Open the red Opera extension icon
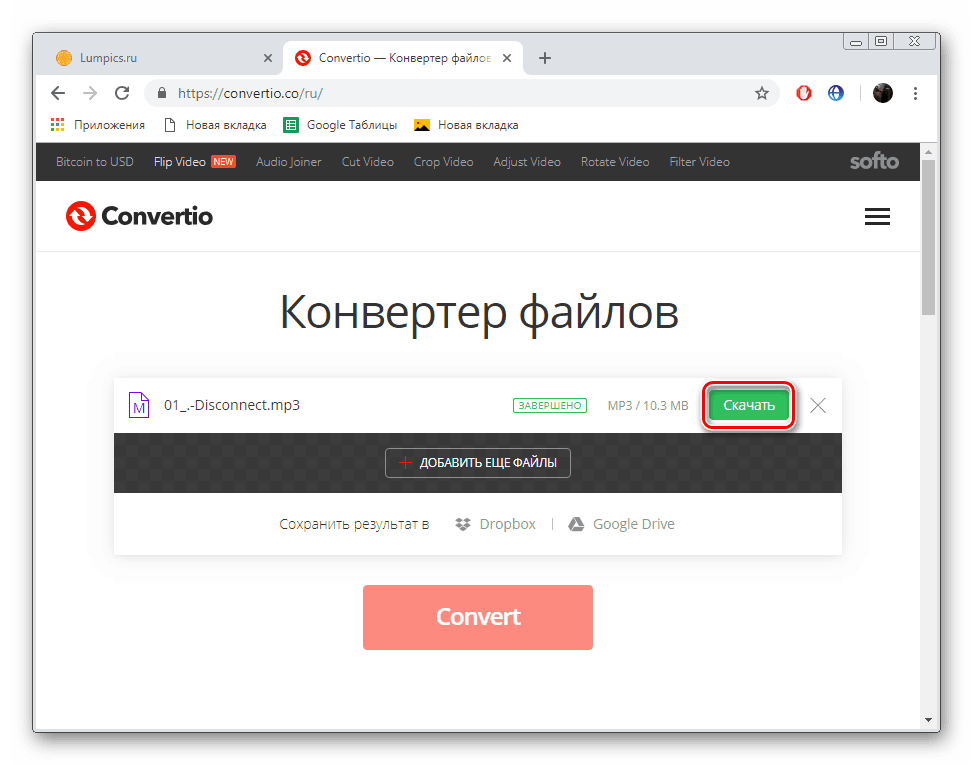973x765 pixels. click(x=804, y=94)
